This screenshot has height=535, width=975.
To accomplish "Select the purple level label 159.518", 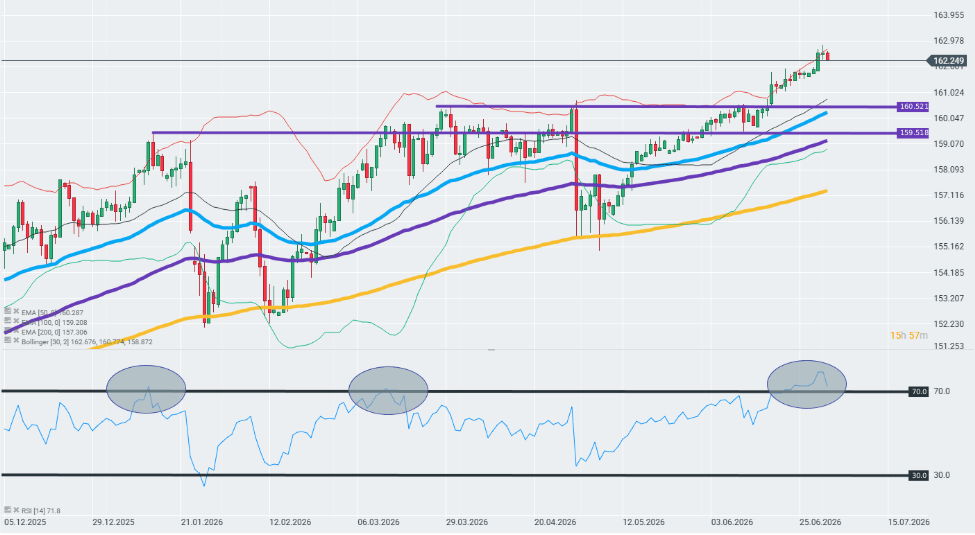I will [913, 133].
